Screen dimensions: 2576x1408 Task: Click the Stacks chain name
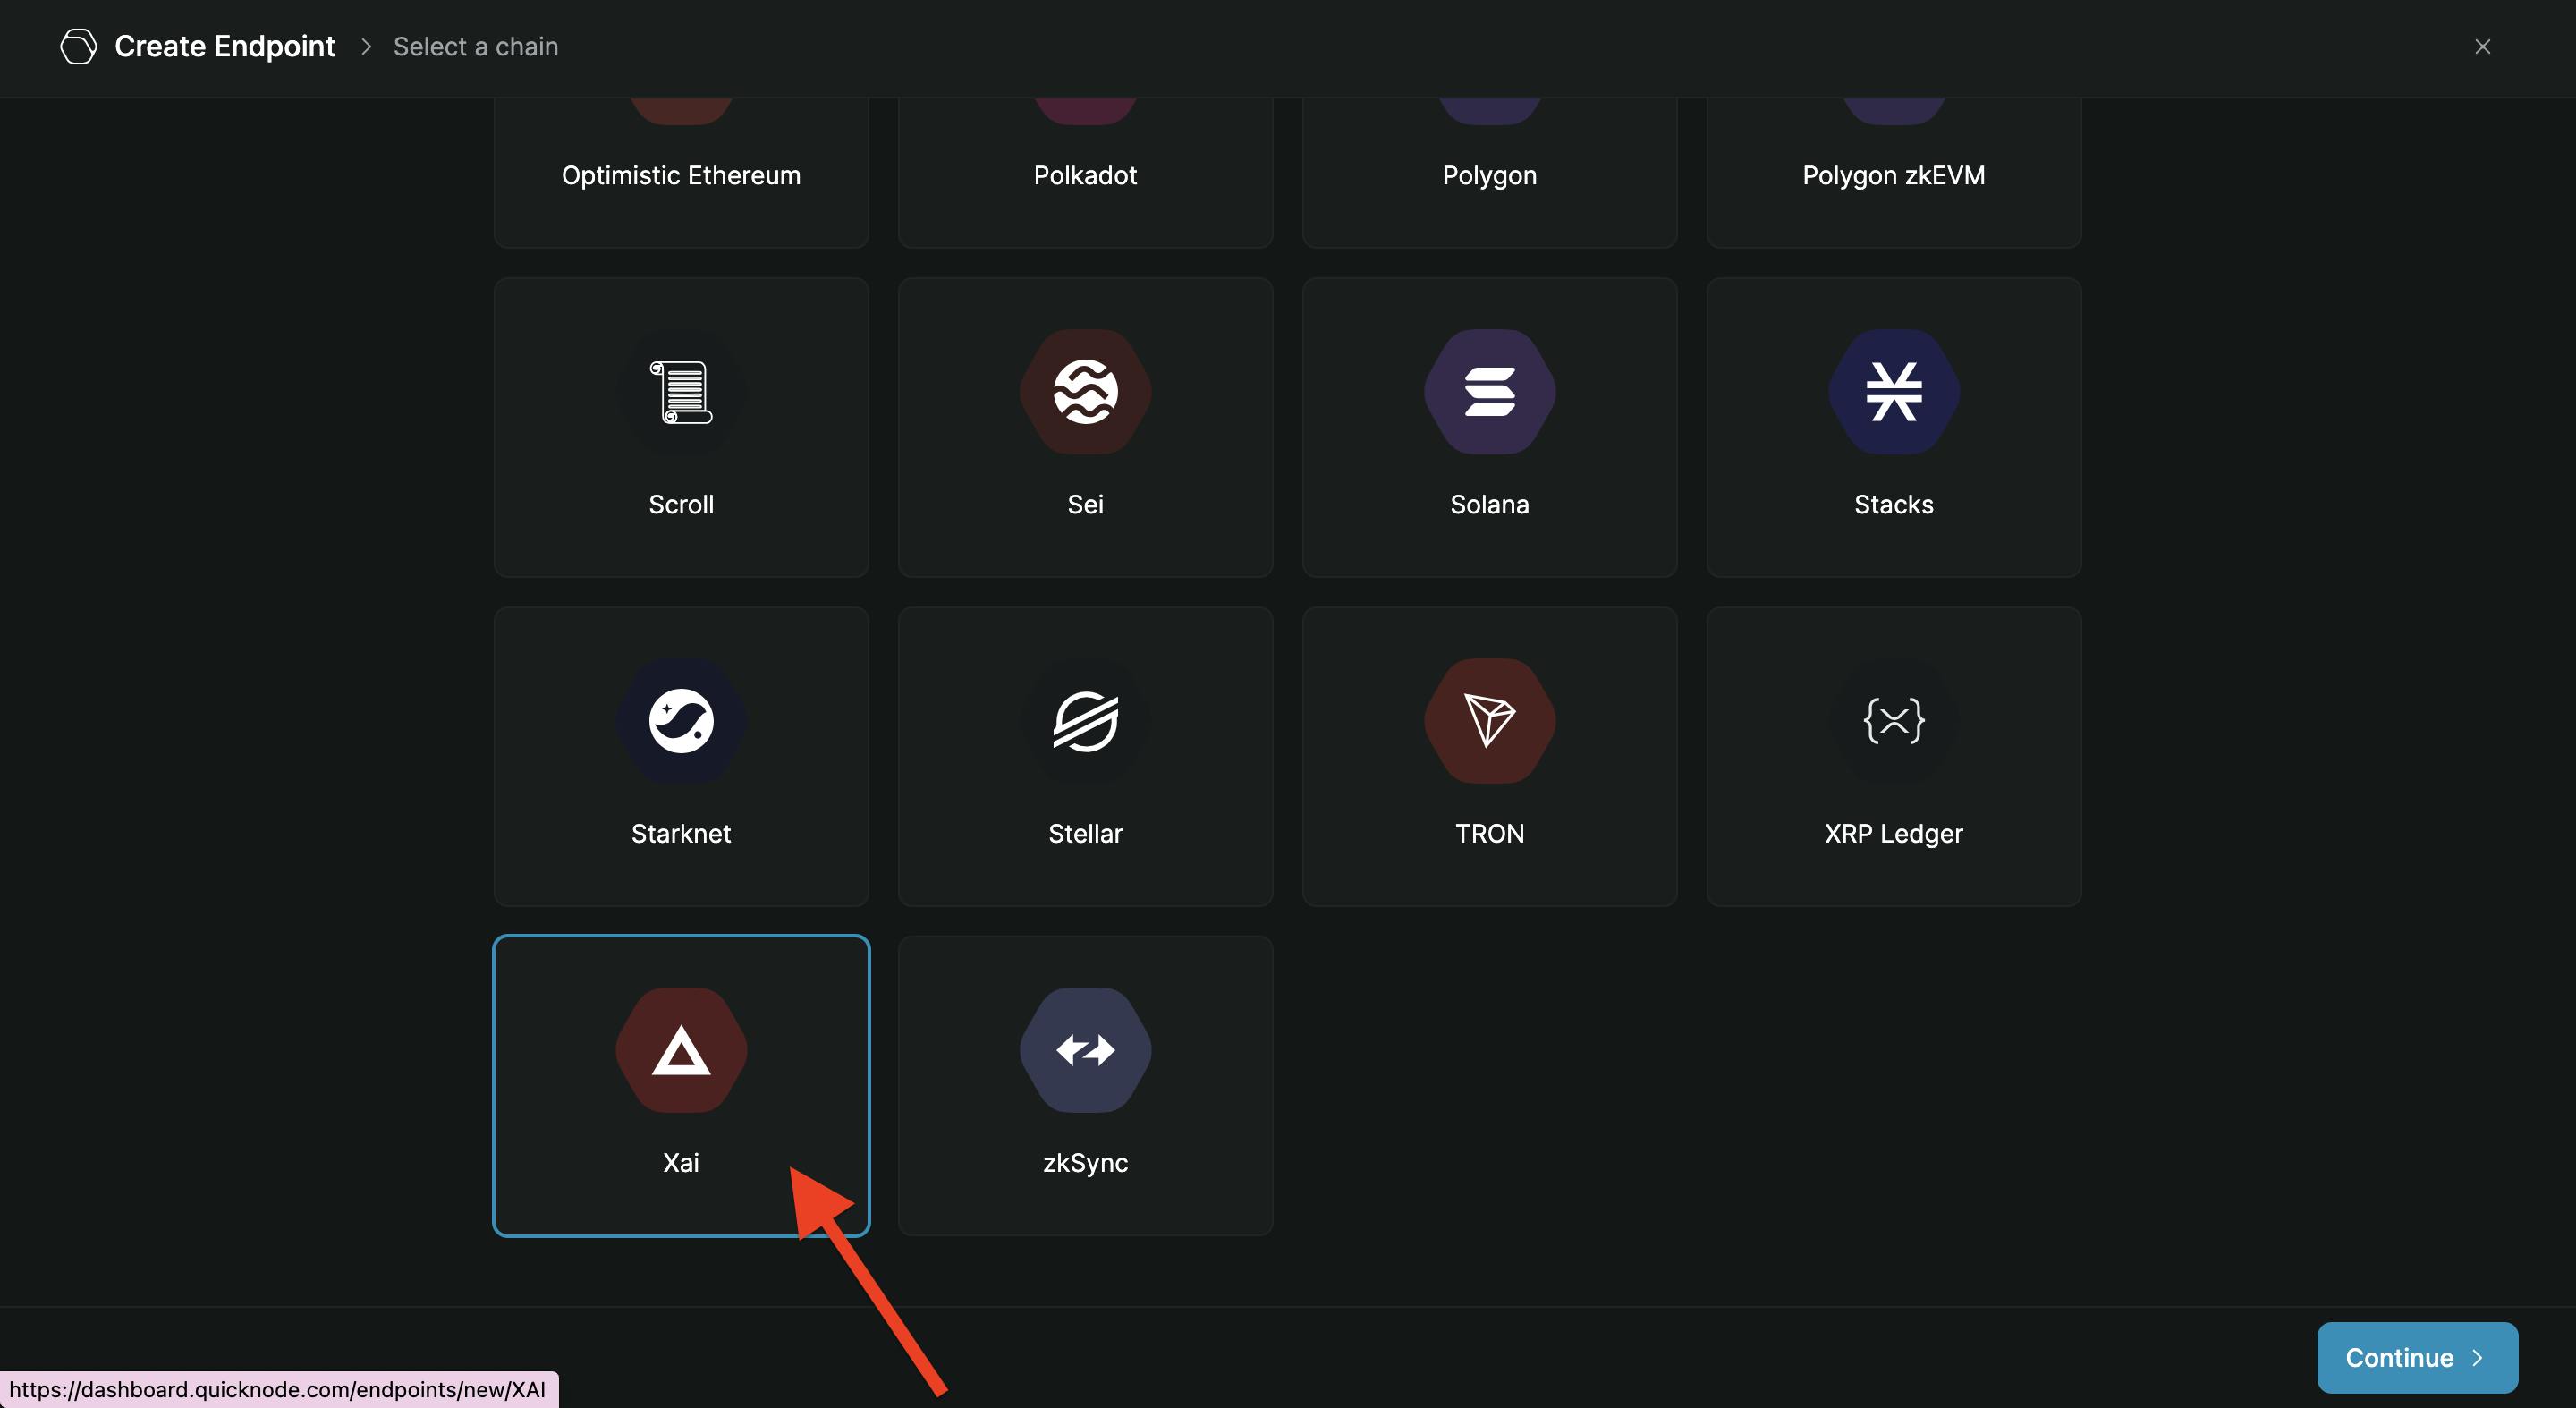1893,504
